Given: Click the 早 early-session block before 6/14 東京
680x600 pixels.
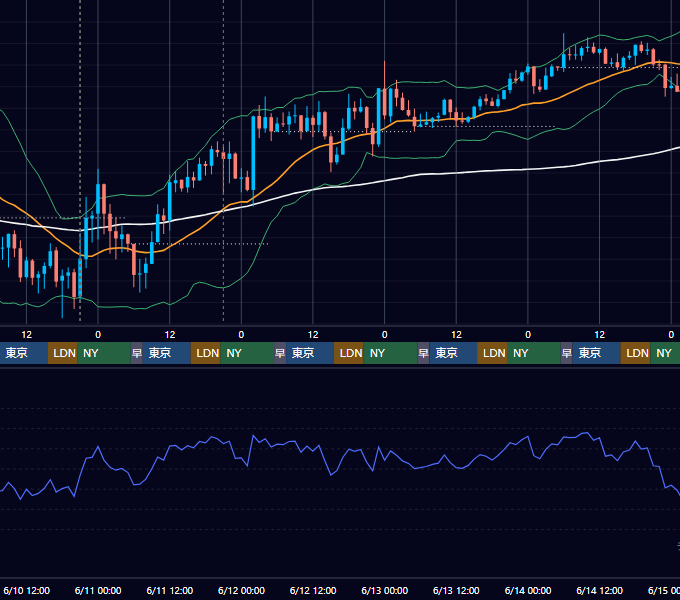Looking at the screenshot, I should [x=566, y=353].
